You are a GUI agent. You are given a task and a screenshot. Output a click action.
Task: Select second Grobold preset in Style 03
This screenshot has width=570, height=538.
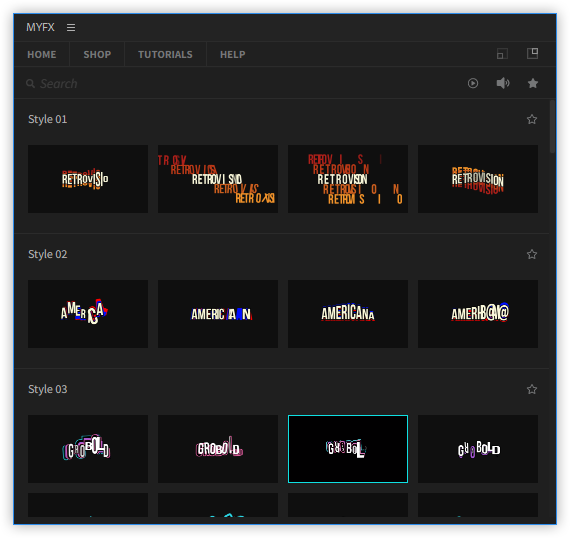coord(218,449)
